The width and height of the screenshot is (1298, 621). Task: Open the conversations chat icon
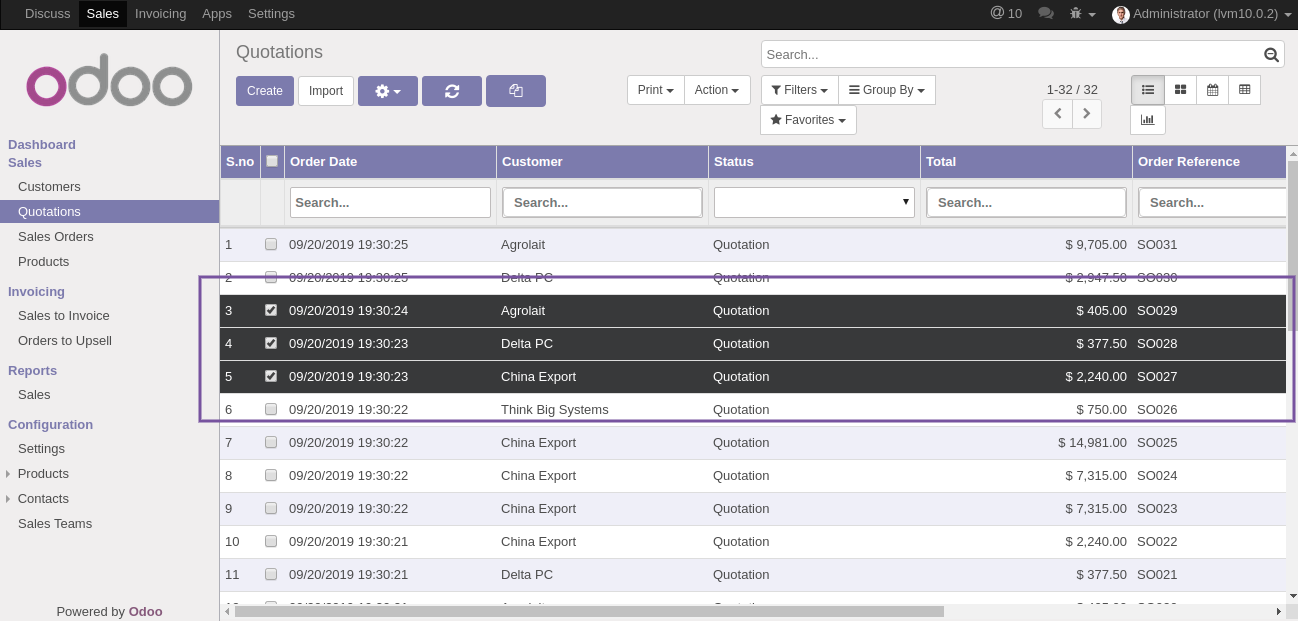pyautogui.click(x=1046, y=13)
